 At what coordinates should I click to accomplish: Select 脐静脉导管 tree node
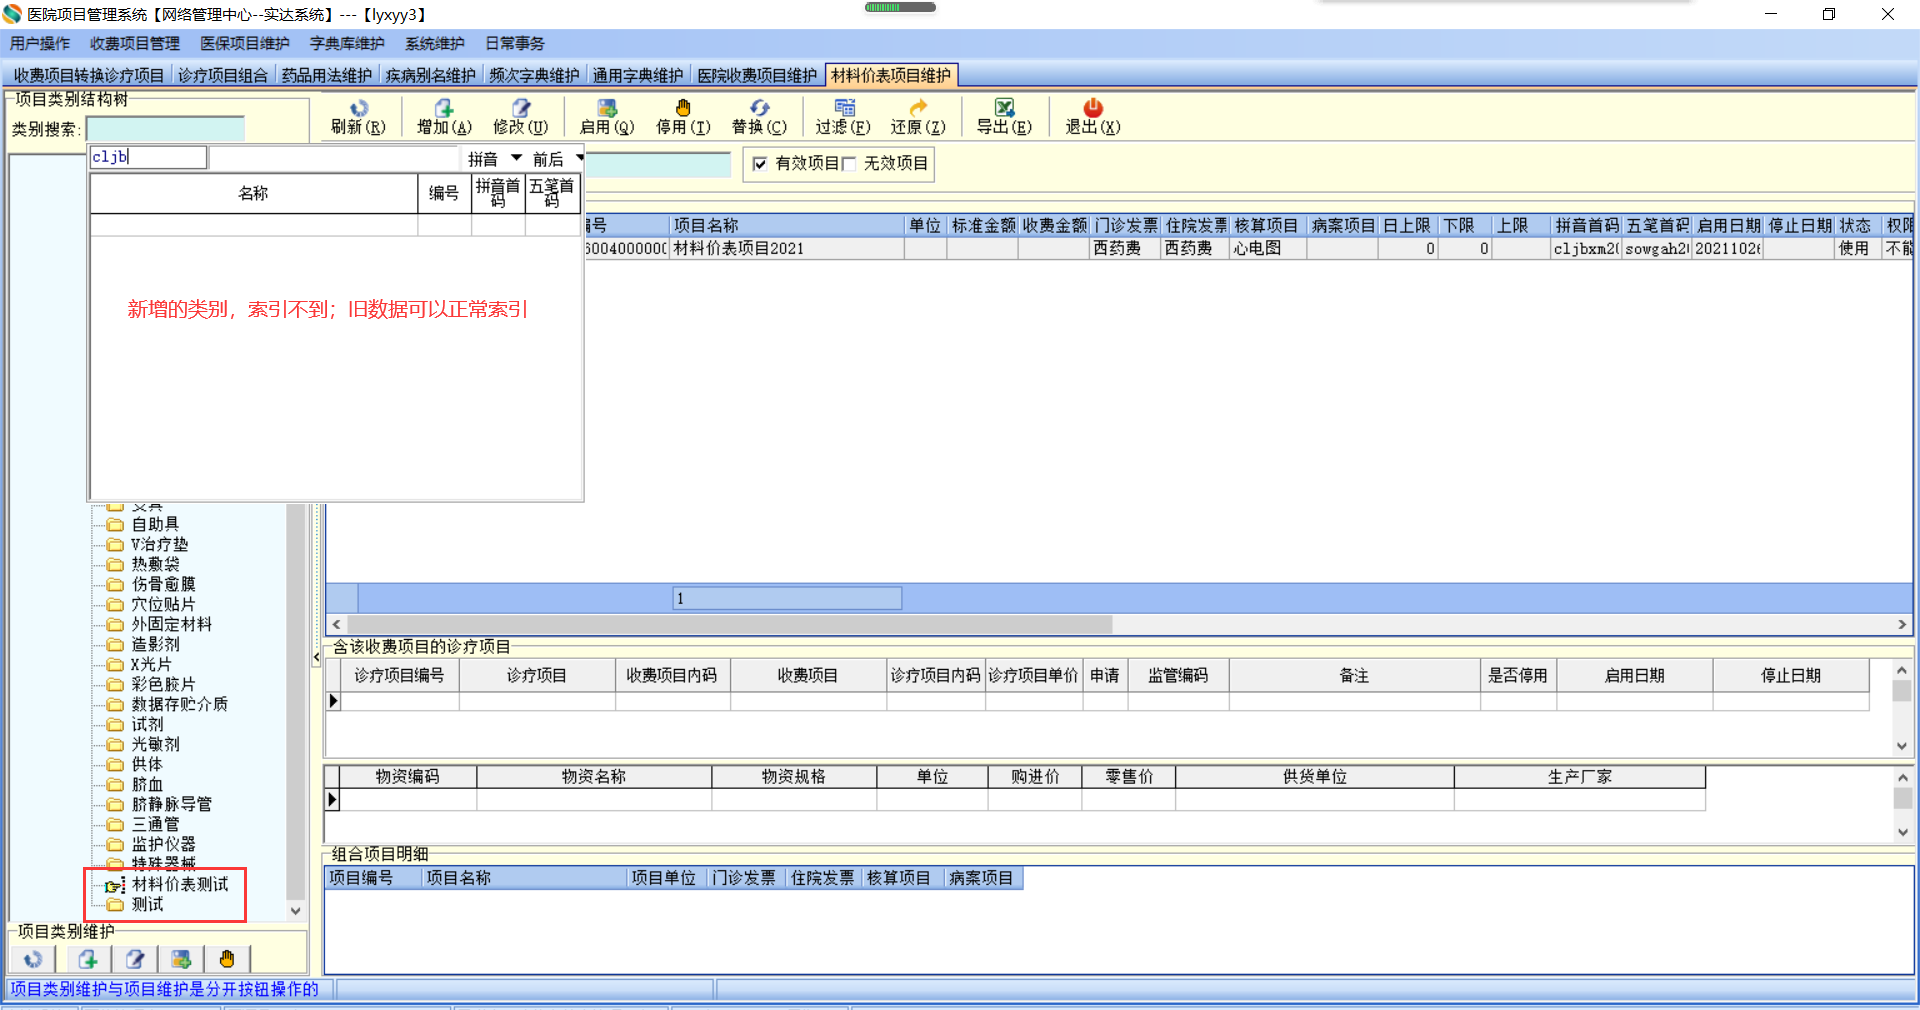tap(172, 804)
